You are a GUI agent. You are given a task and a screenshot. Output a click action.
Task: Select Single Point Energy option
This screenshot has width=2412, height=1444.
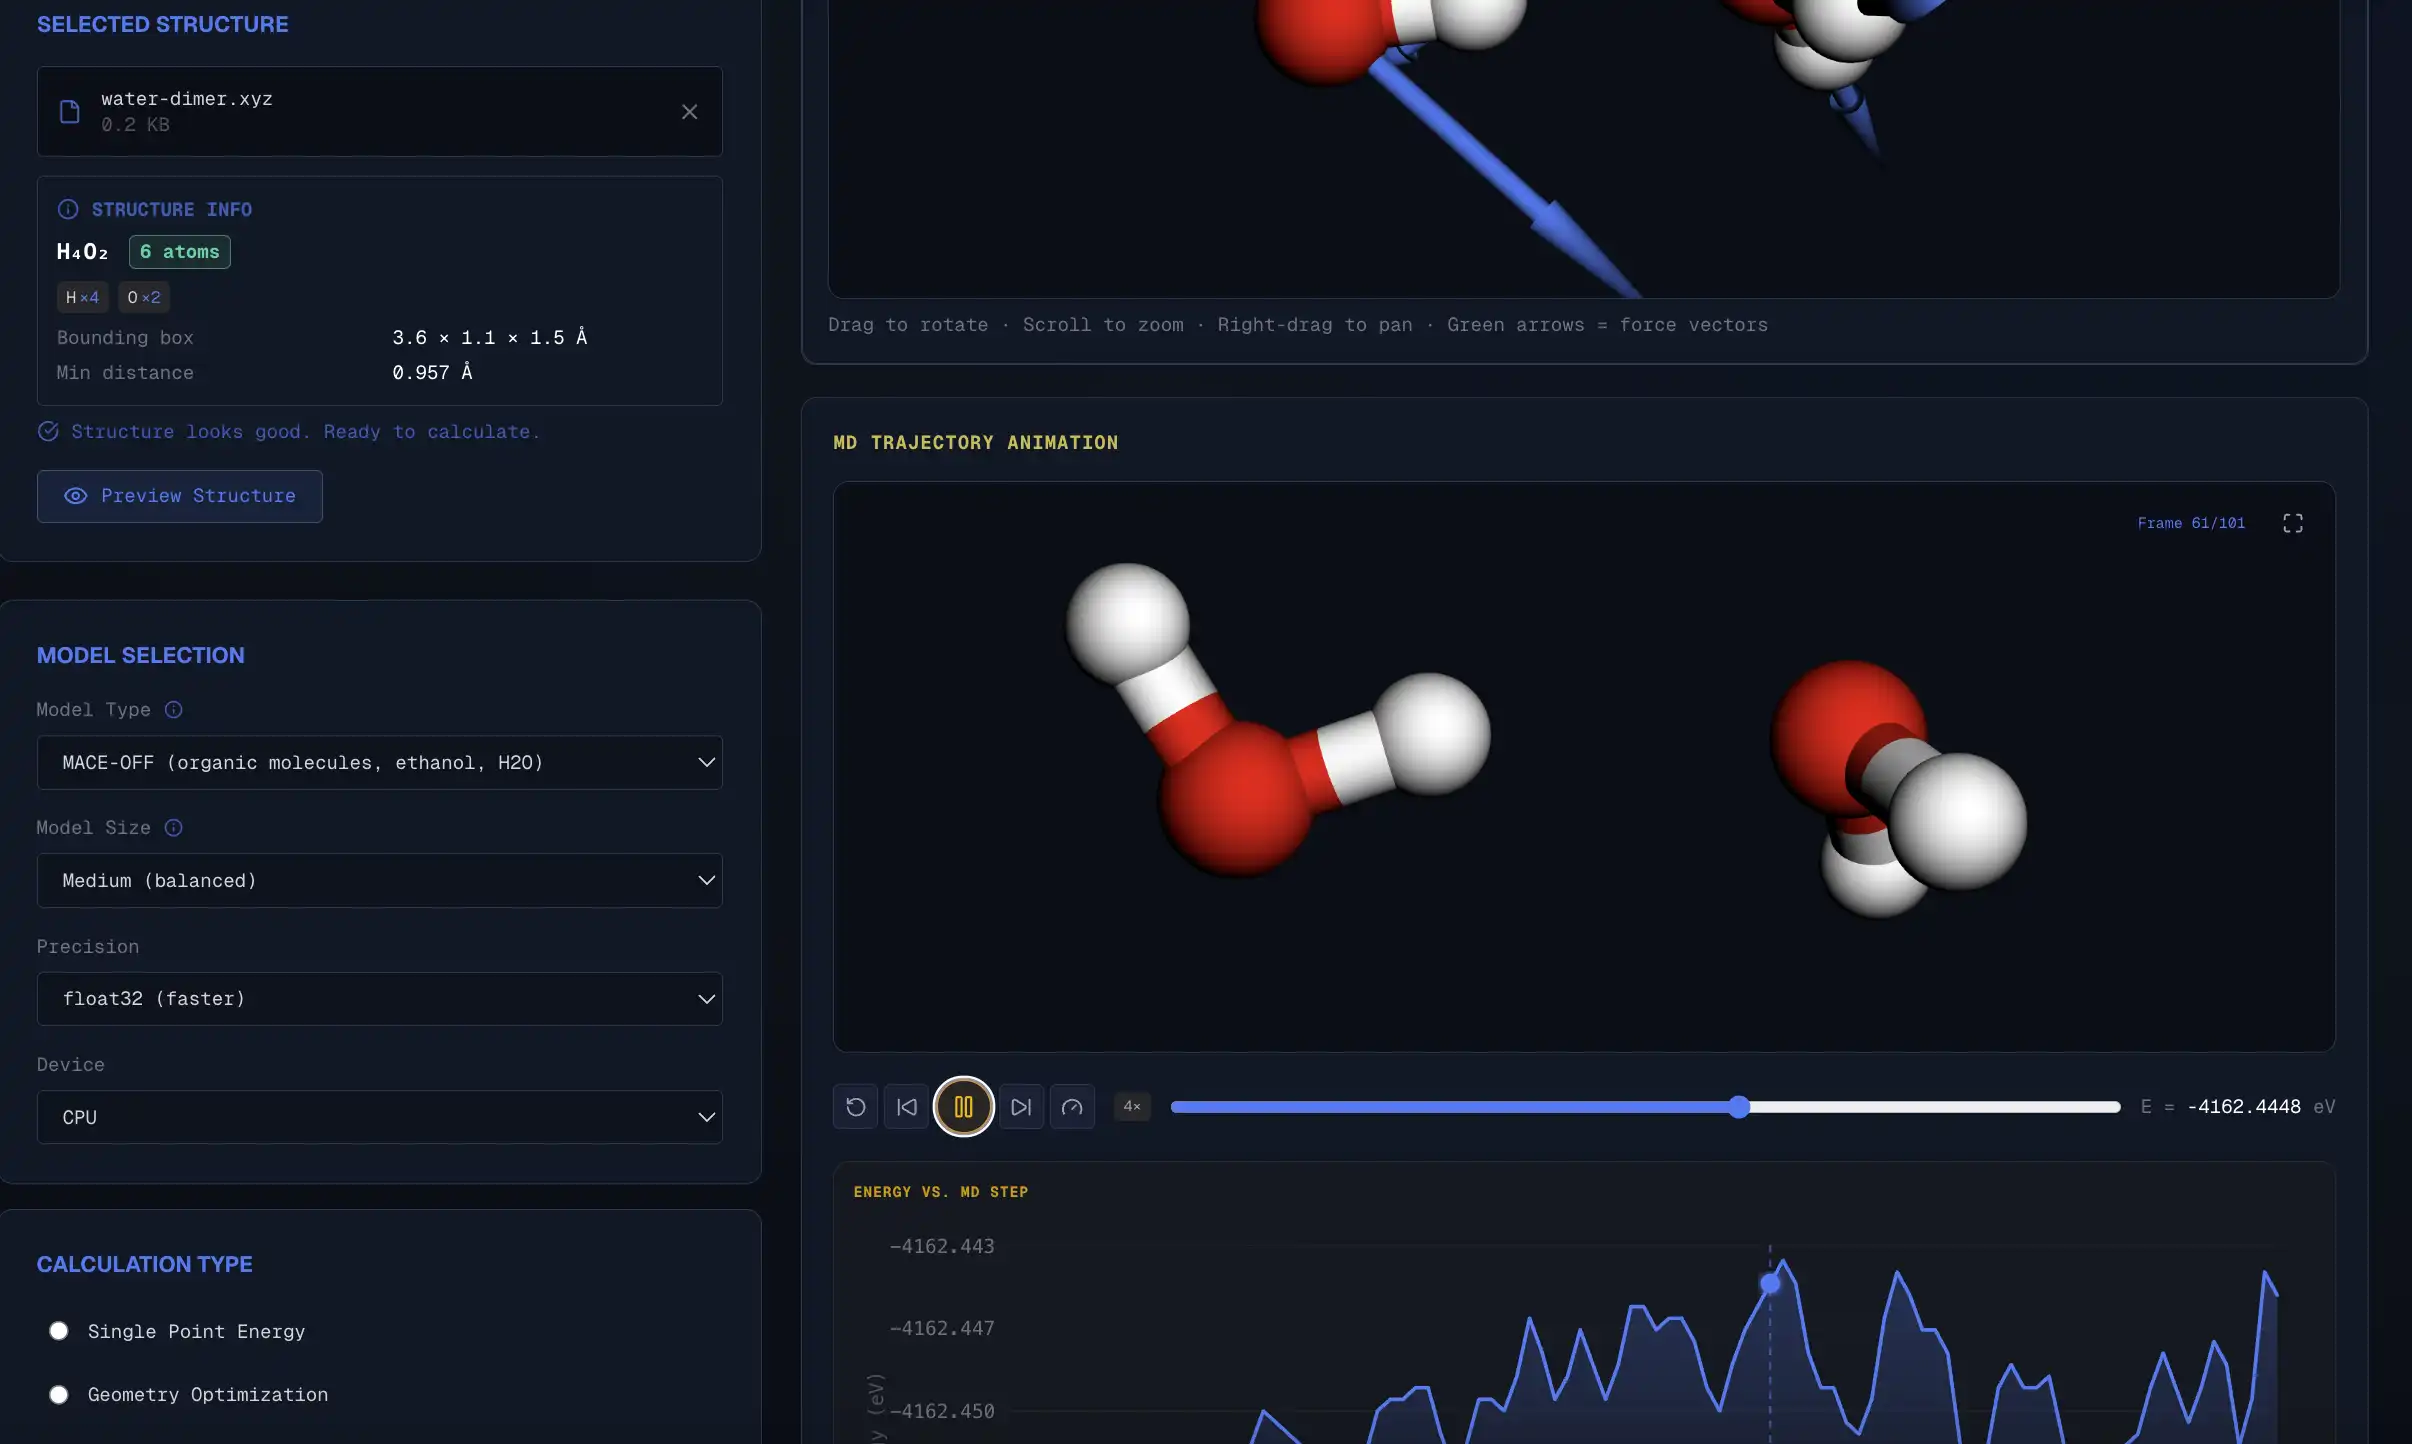(x=59, y=1331)
